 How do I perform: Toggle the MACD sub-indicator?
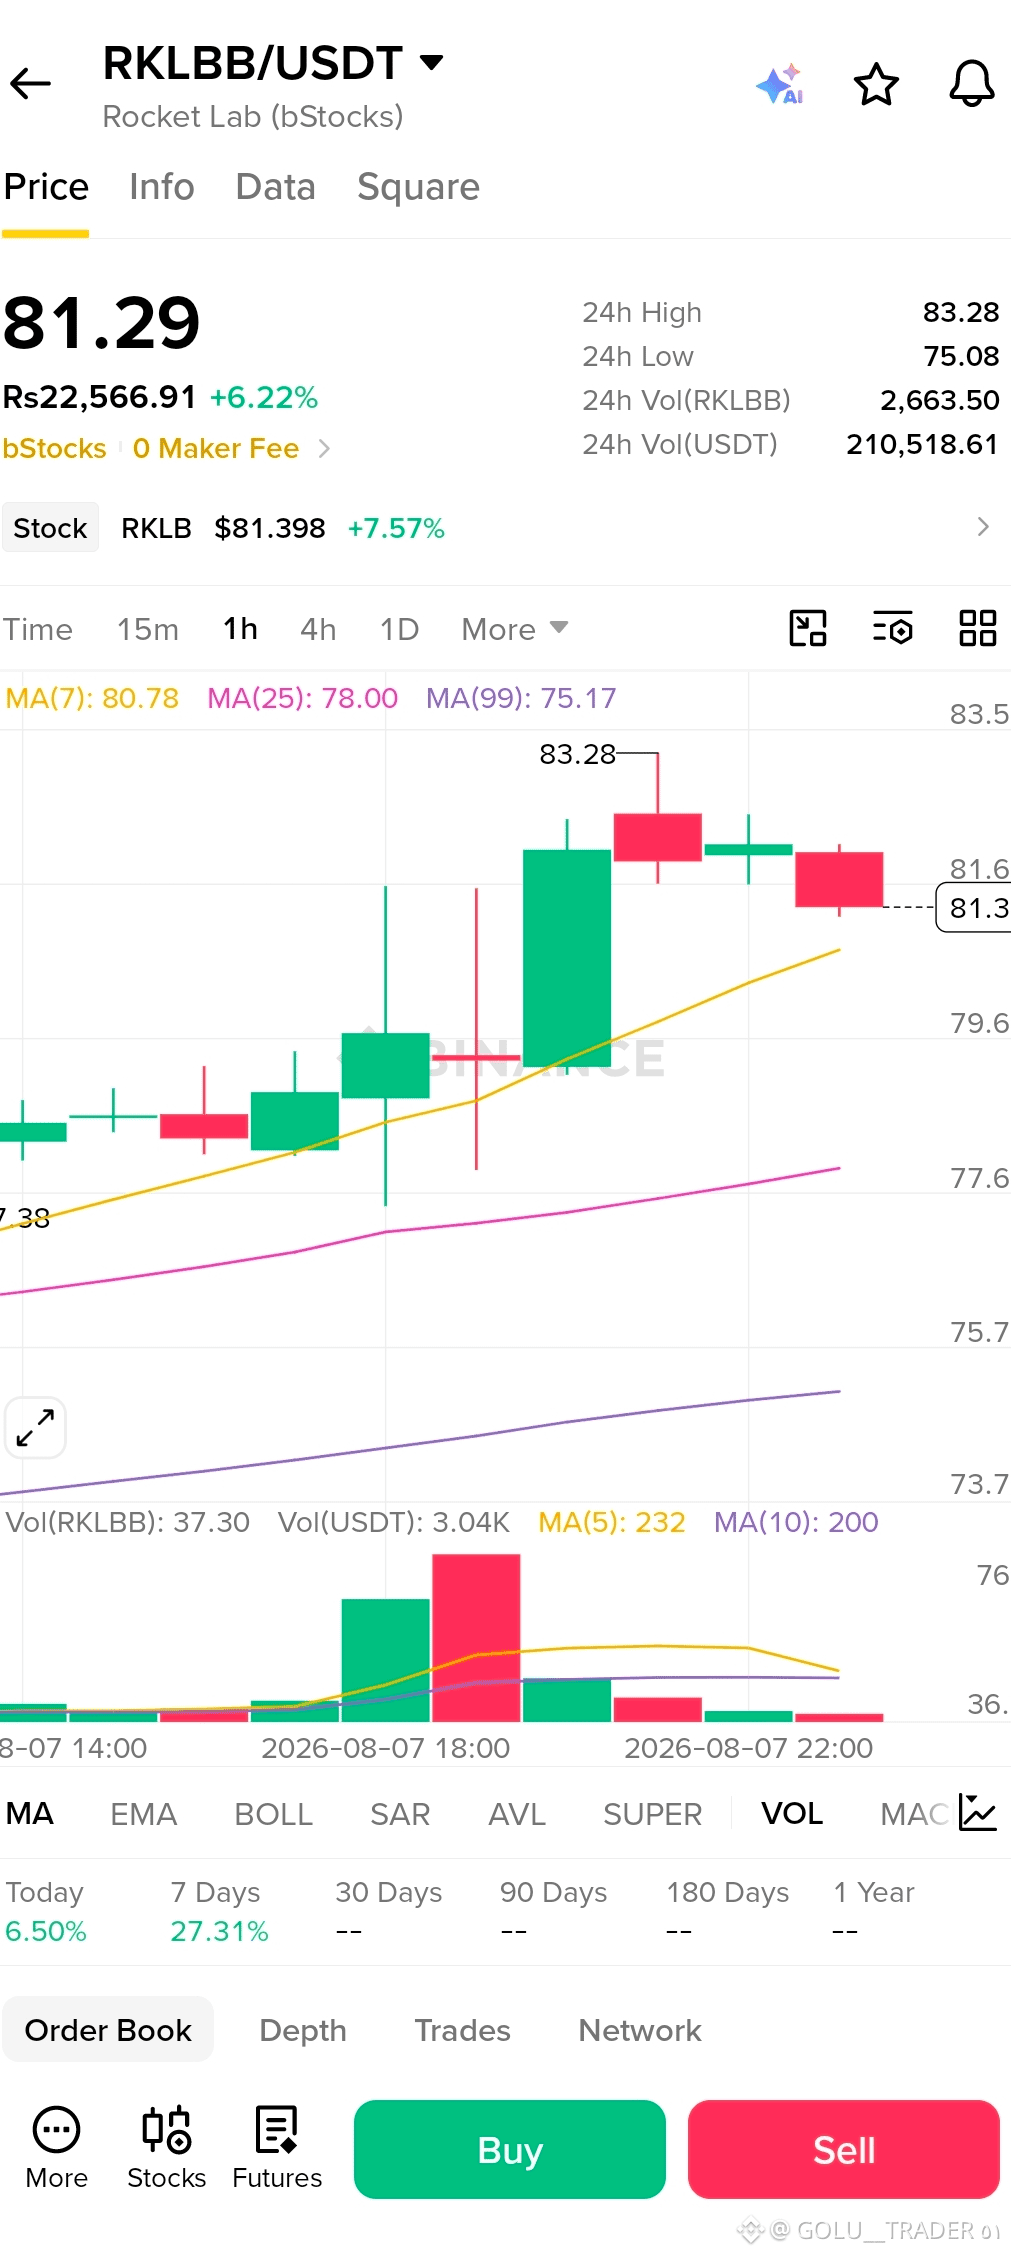pyautogui.click(x=914, y=1813)
